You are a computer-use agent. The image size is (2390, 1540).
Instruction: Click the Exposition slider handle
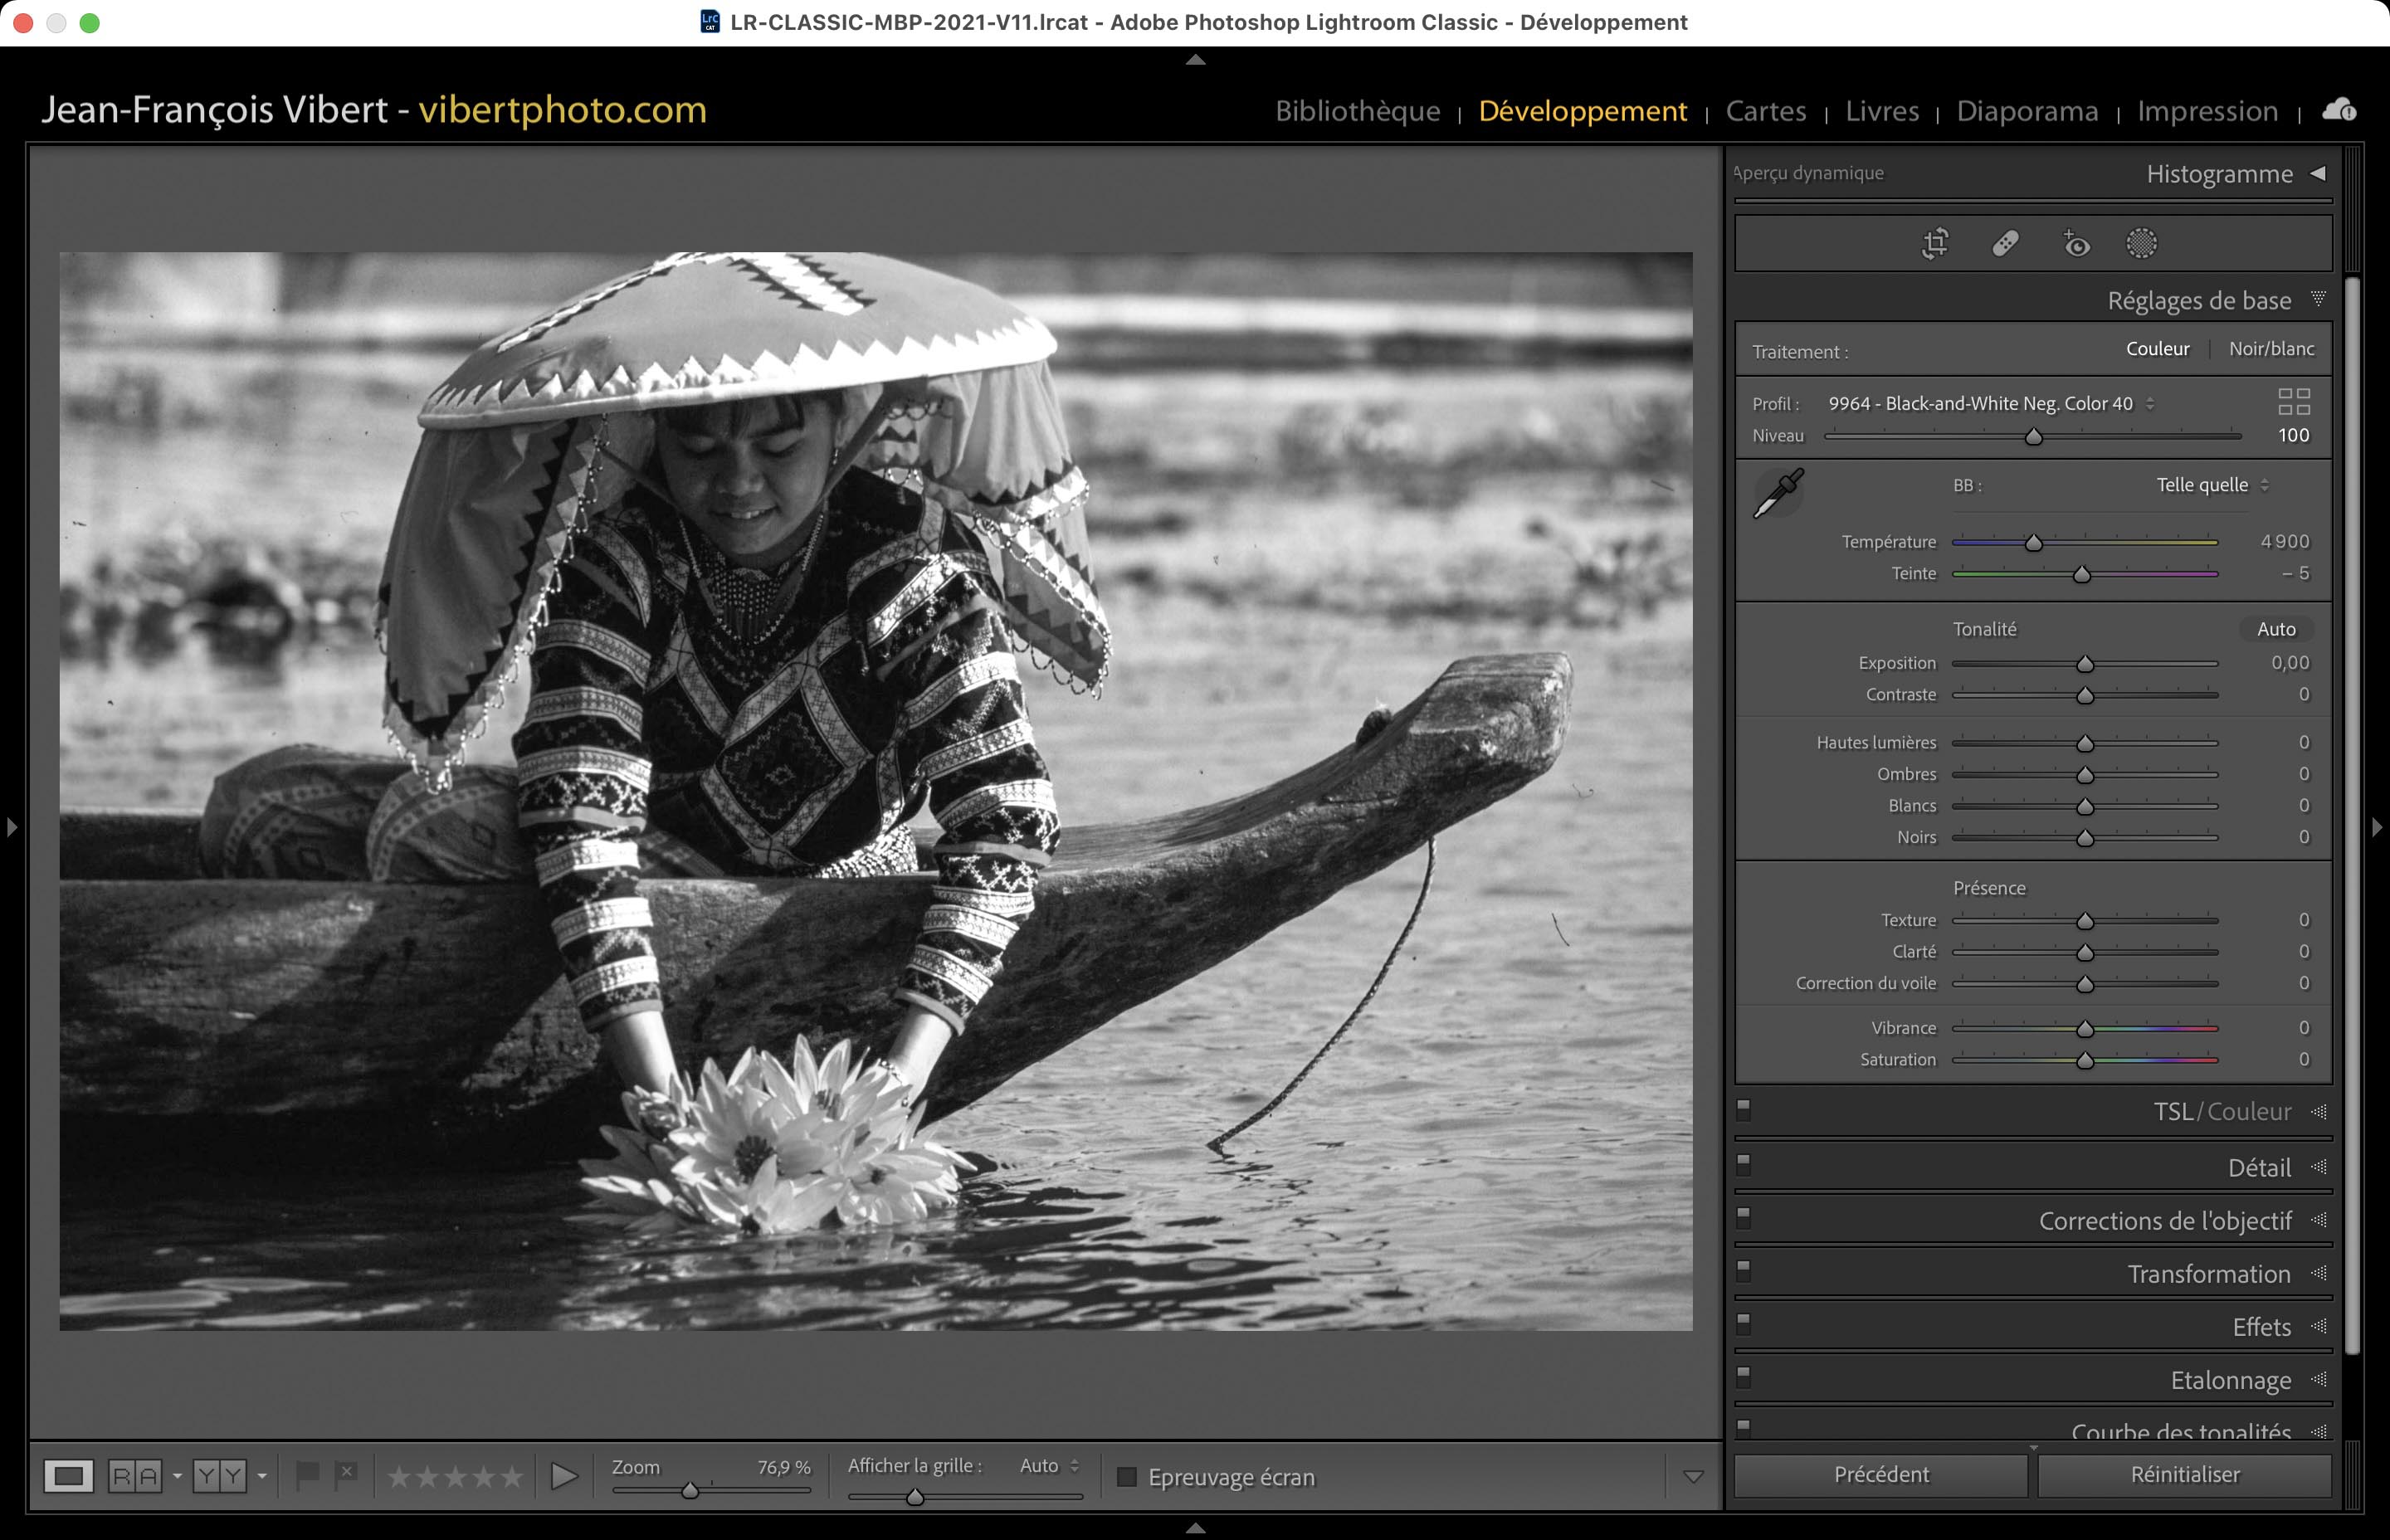point(2085,664)
